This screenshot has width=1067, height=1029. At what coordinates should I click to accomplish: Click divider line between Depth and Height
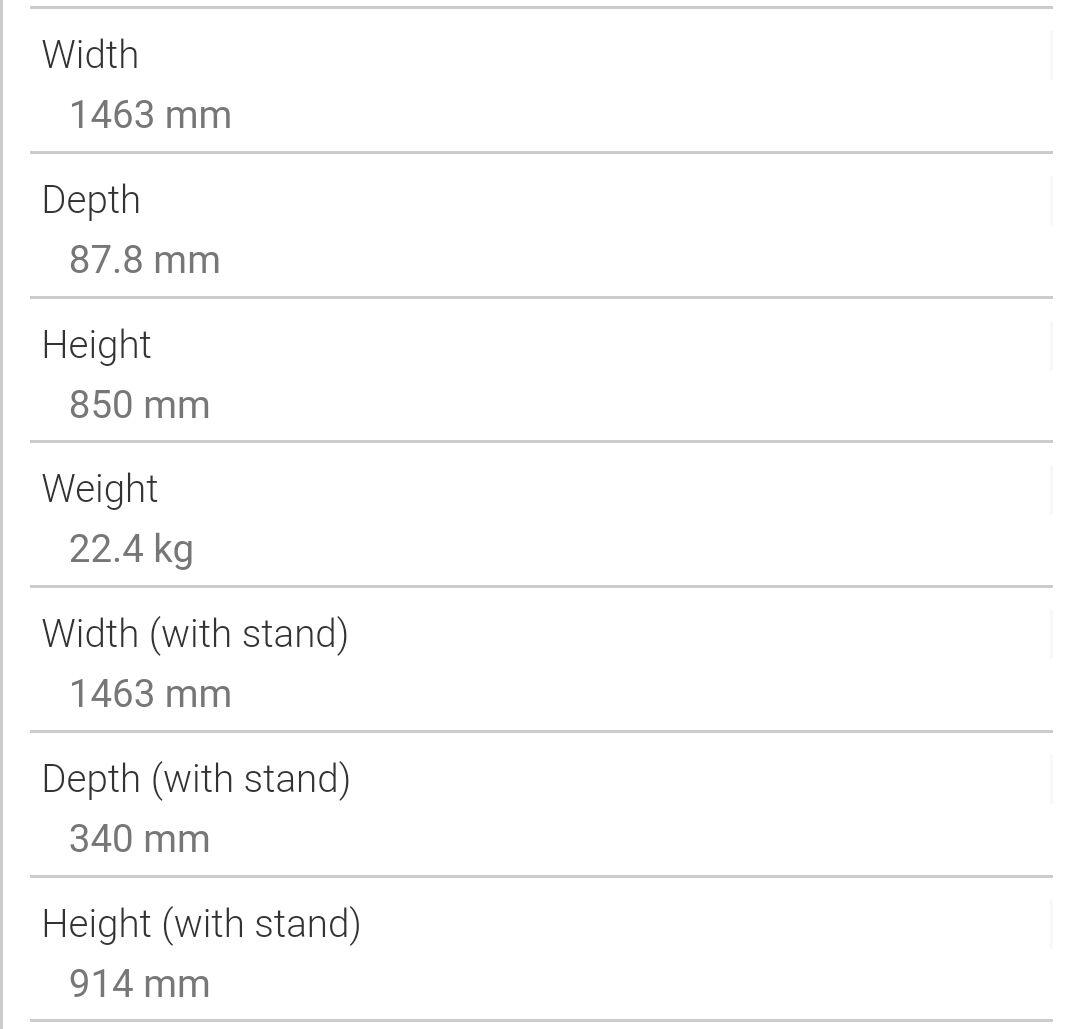(x=541, y=297)
